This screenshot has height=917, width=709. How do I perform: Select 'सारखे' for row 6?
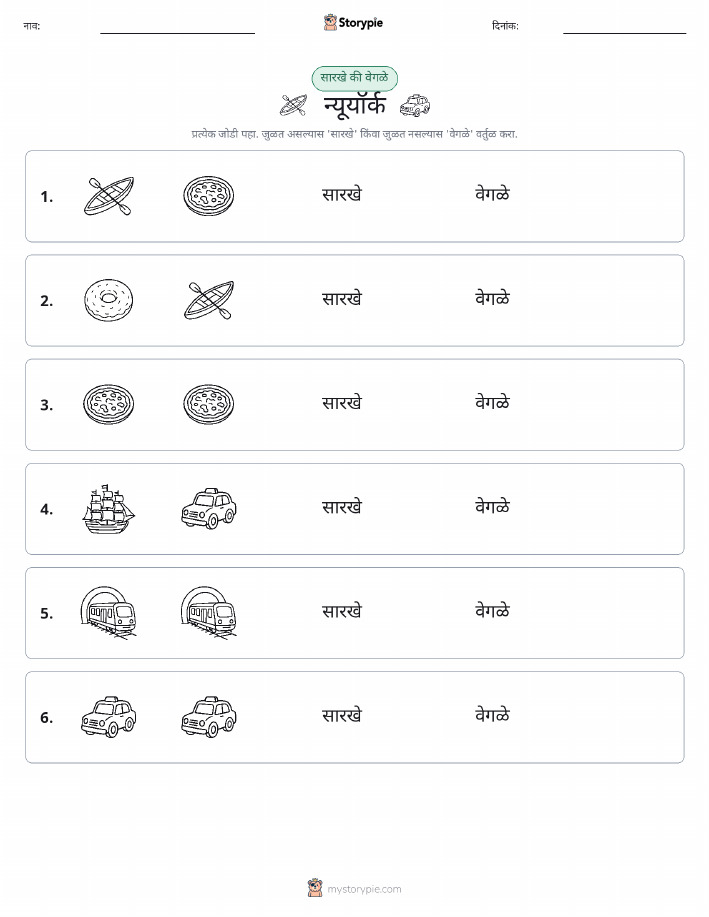pos(342,716)
